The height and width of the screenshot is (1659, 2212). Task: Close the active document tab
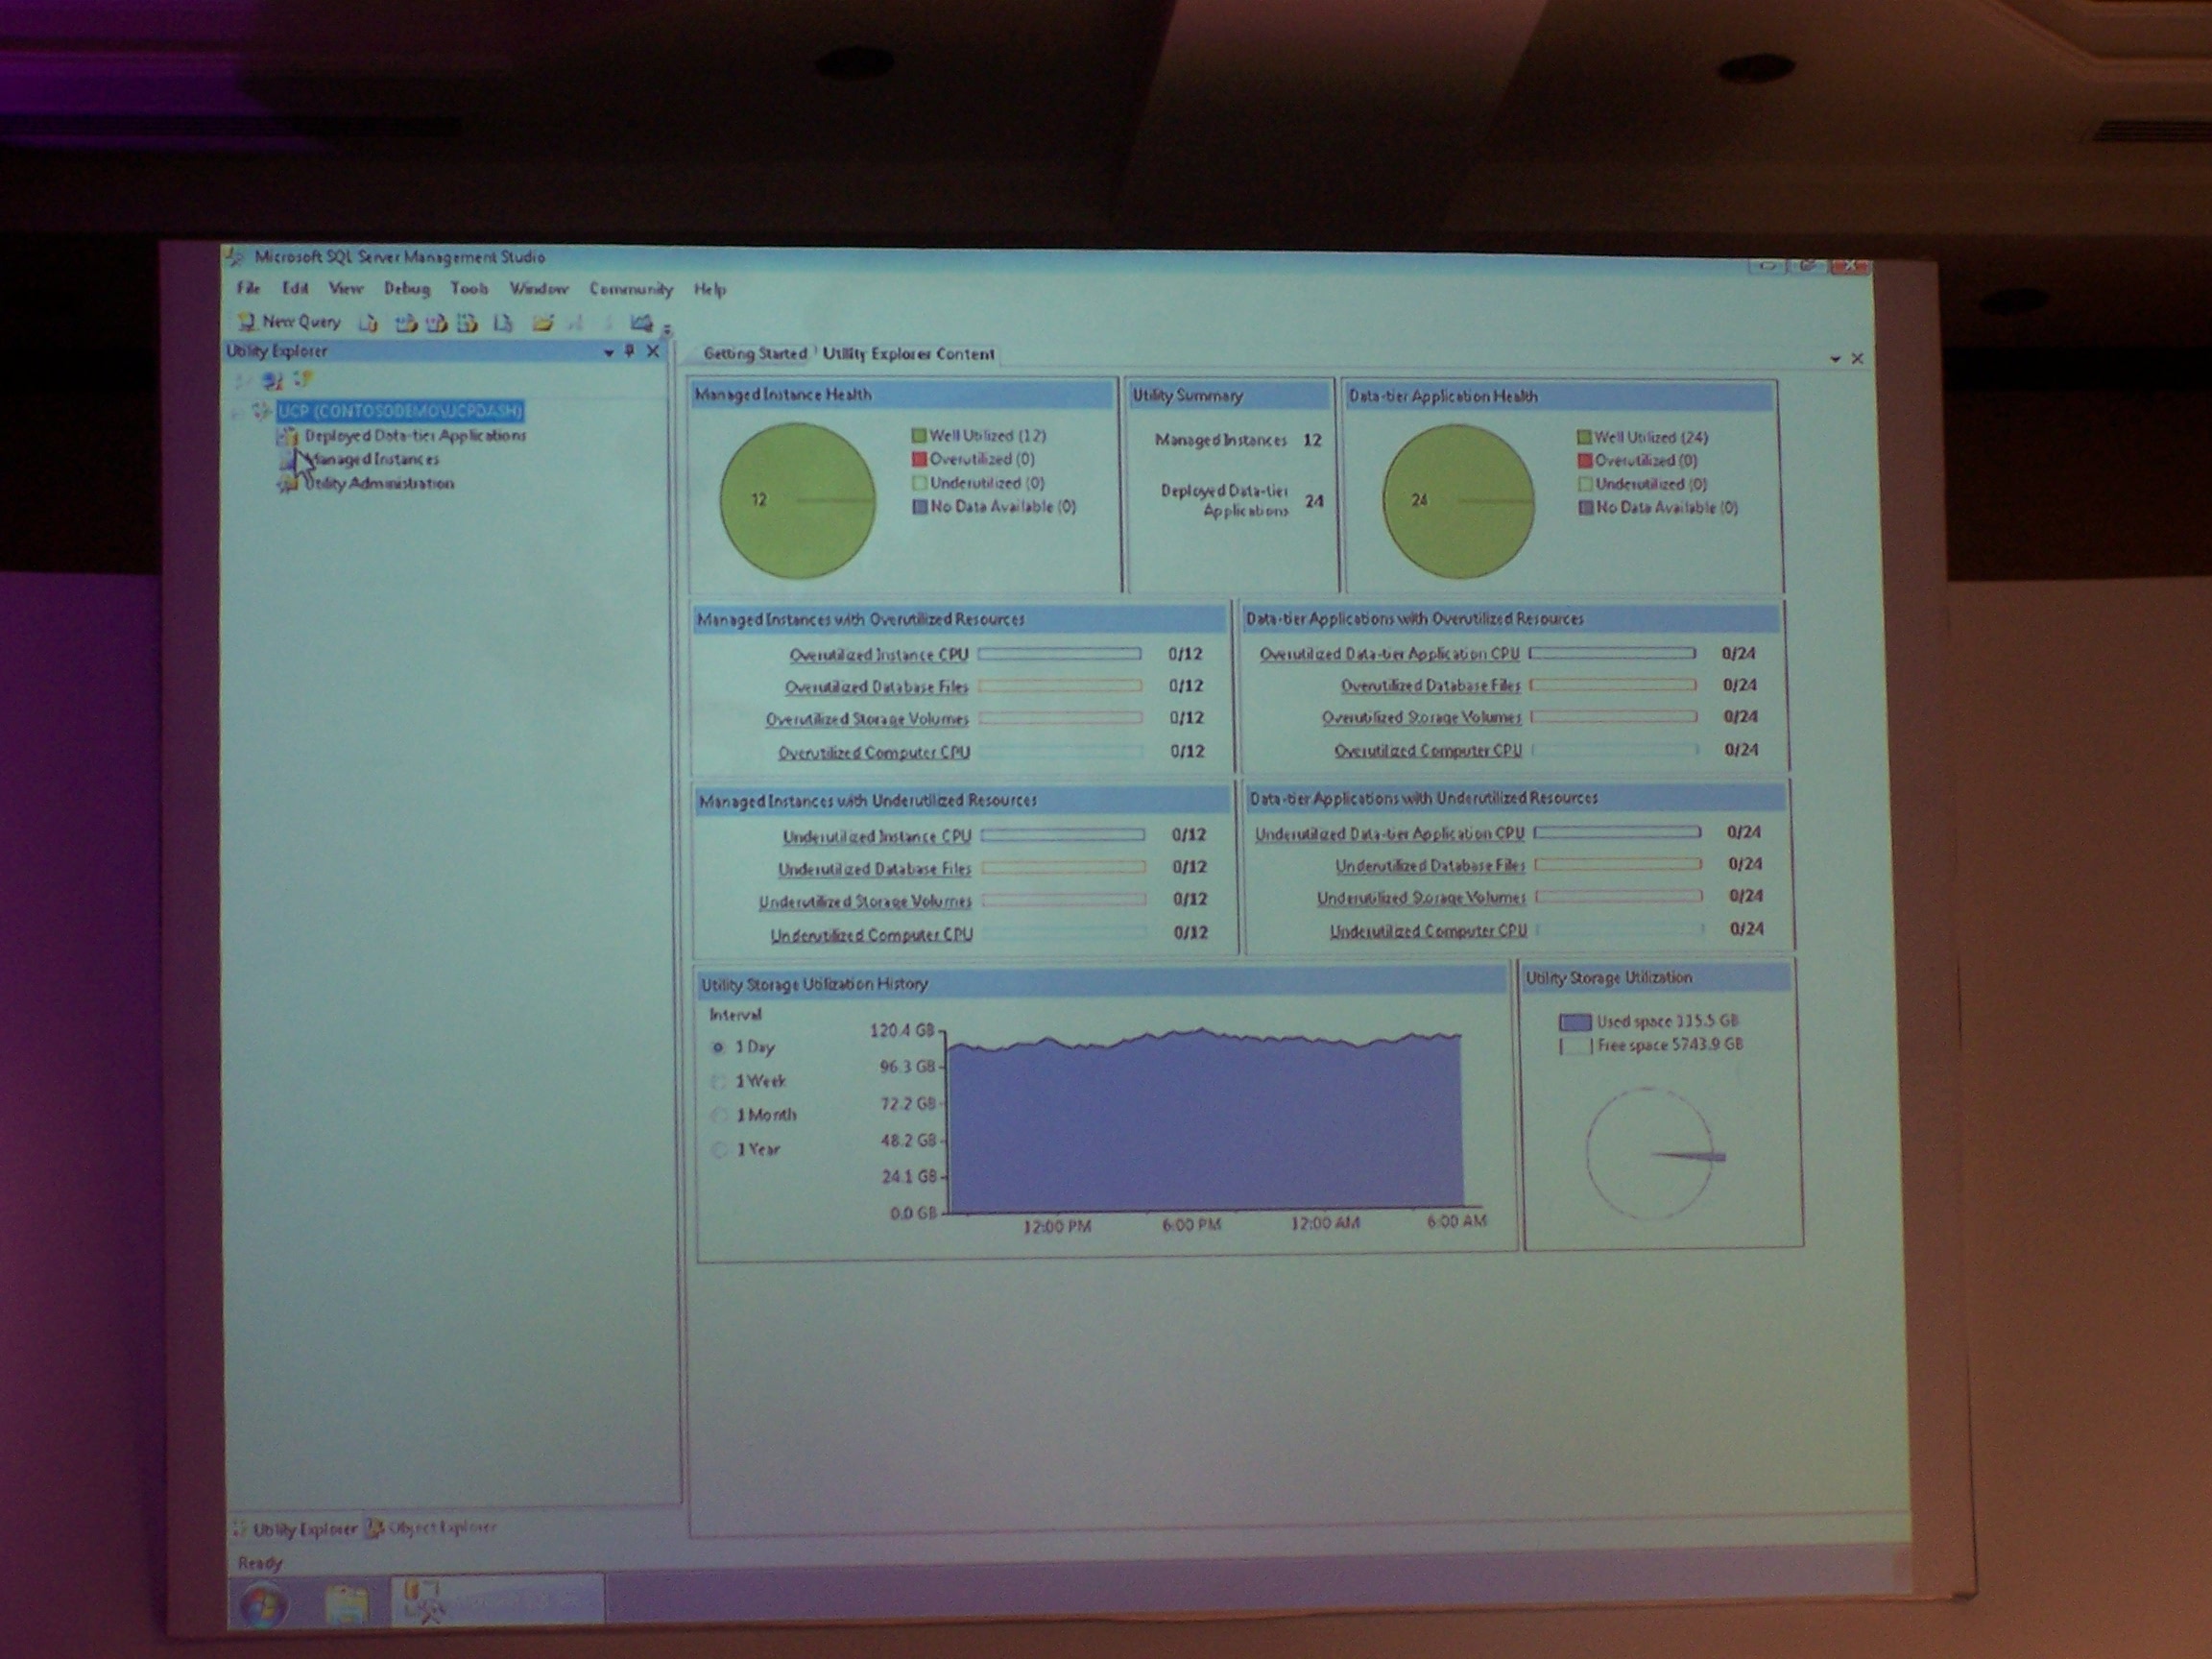pos(1857,358)
